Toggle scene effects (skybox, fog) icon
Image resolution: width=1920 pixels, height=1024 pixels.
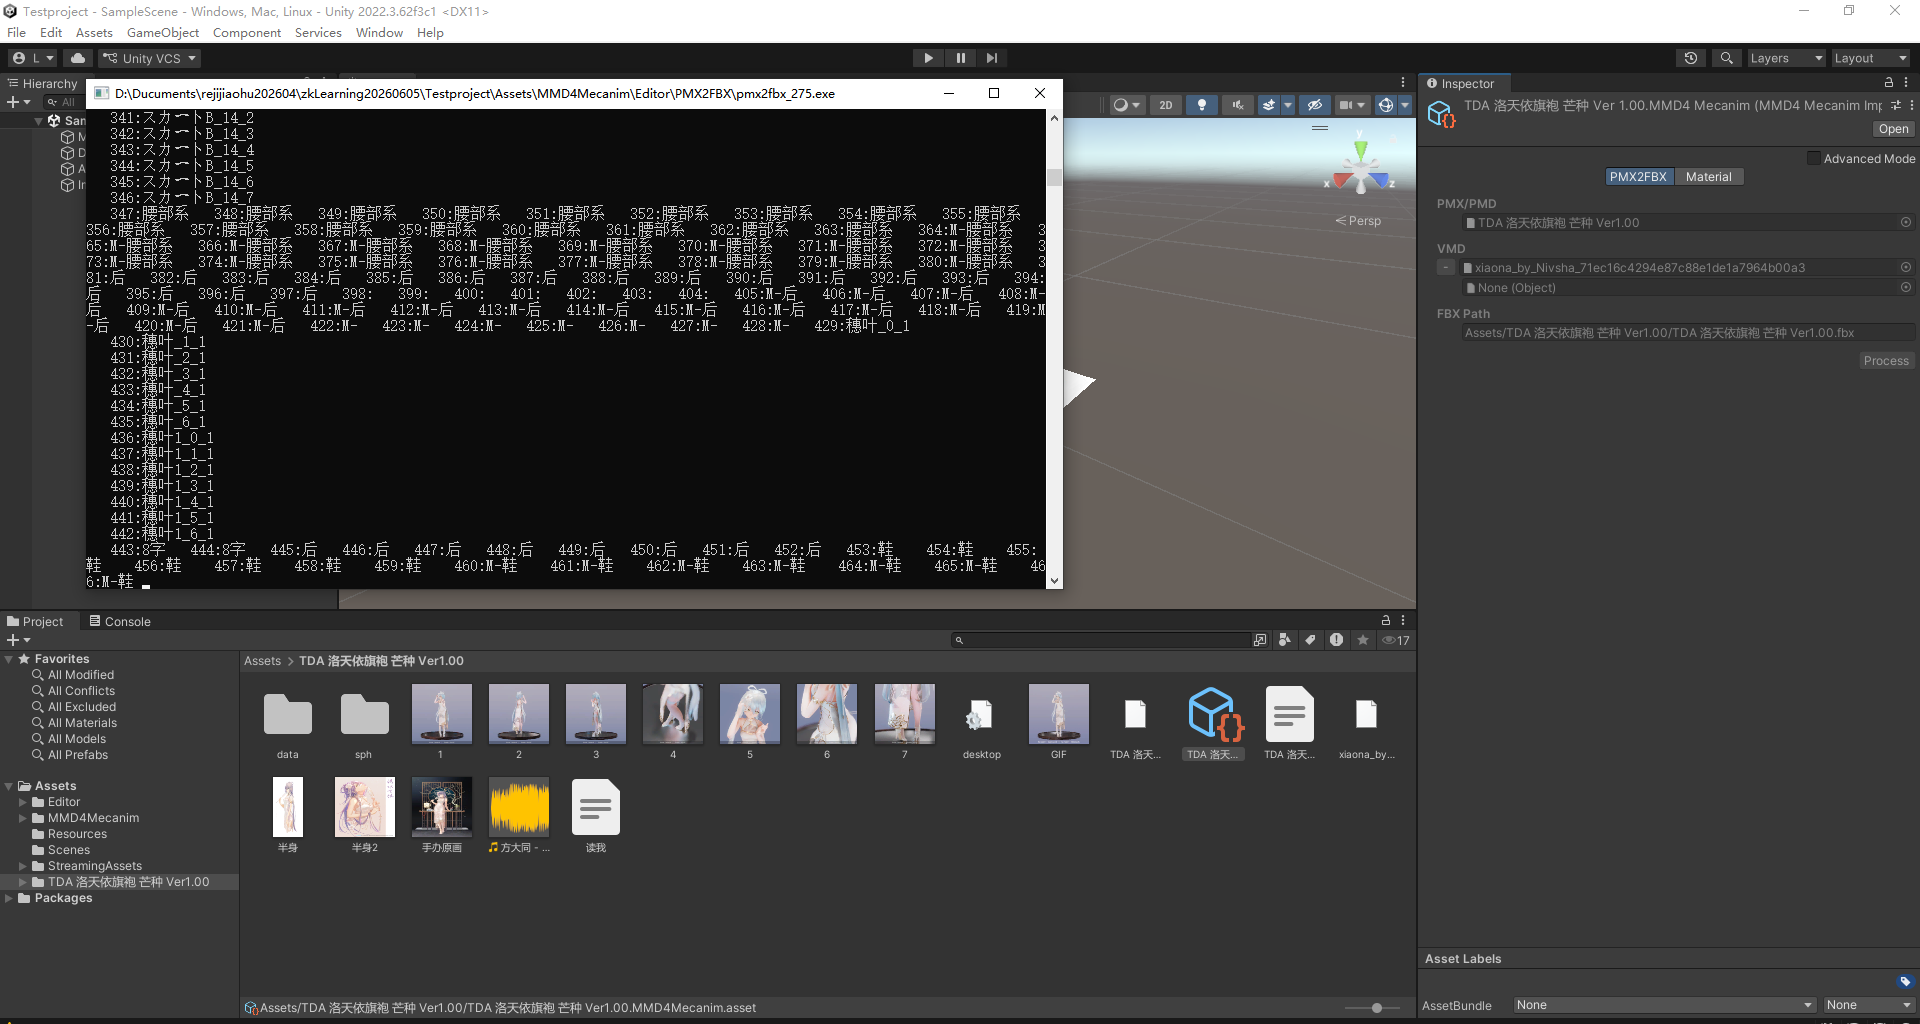point(1268,105)
